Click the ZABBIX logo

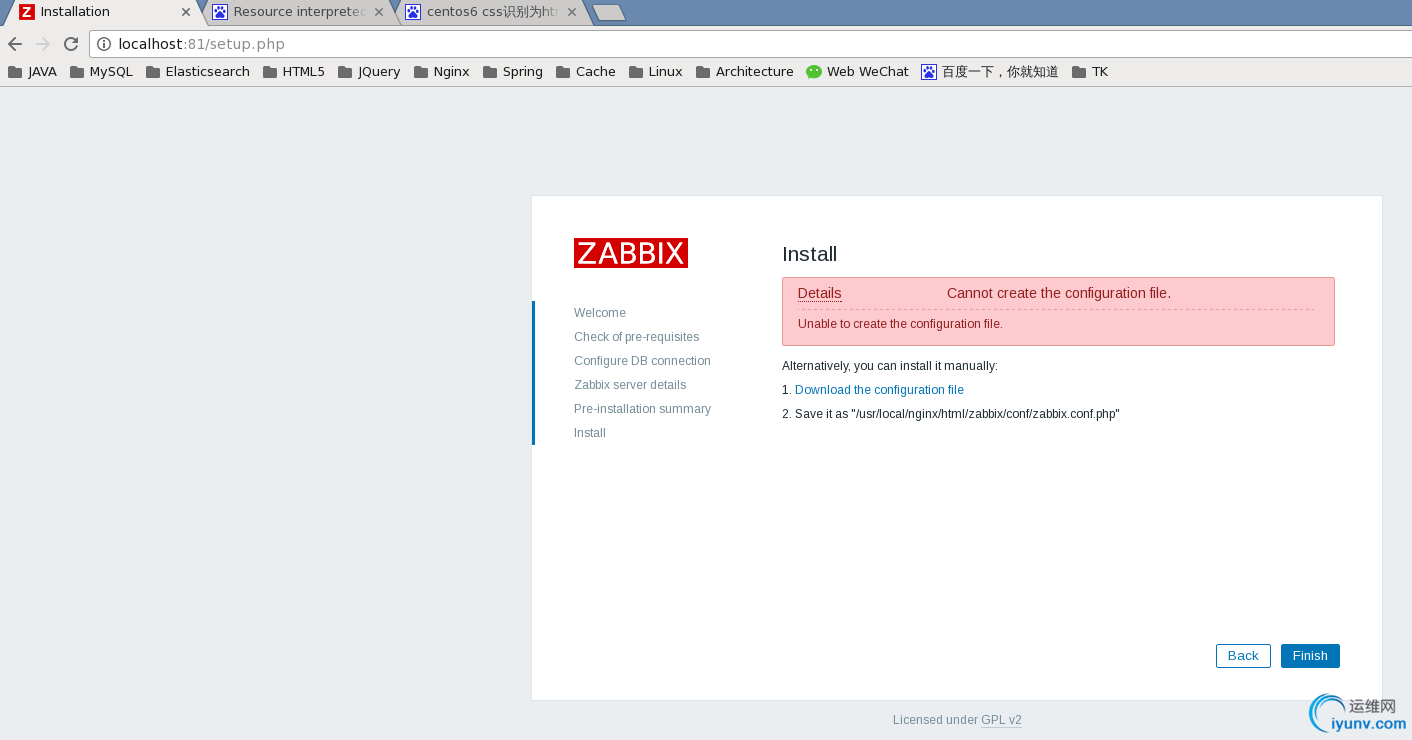tap(631, 253)
